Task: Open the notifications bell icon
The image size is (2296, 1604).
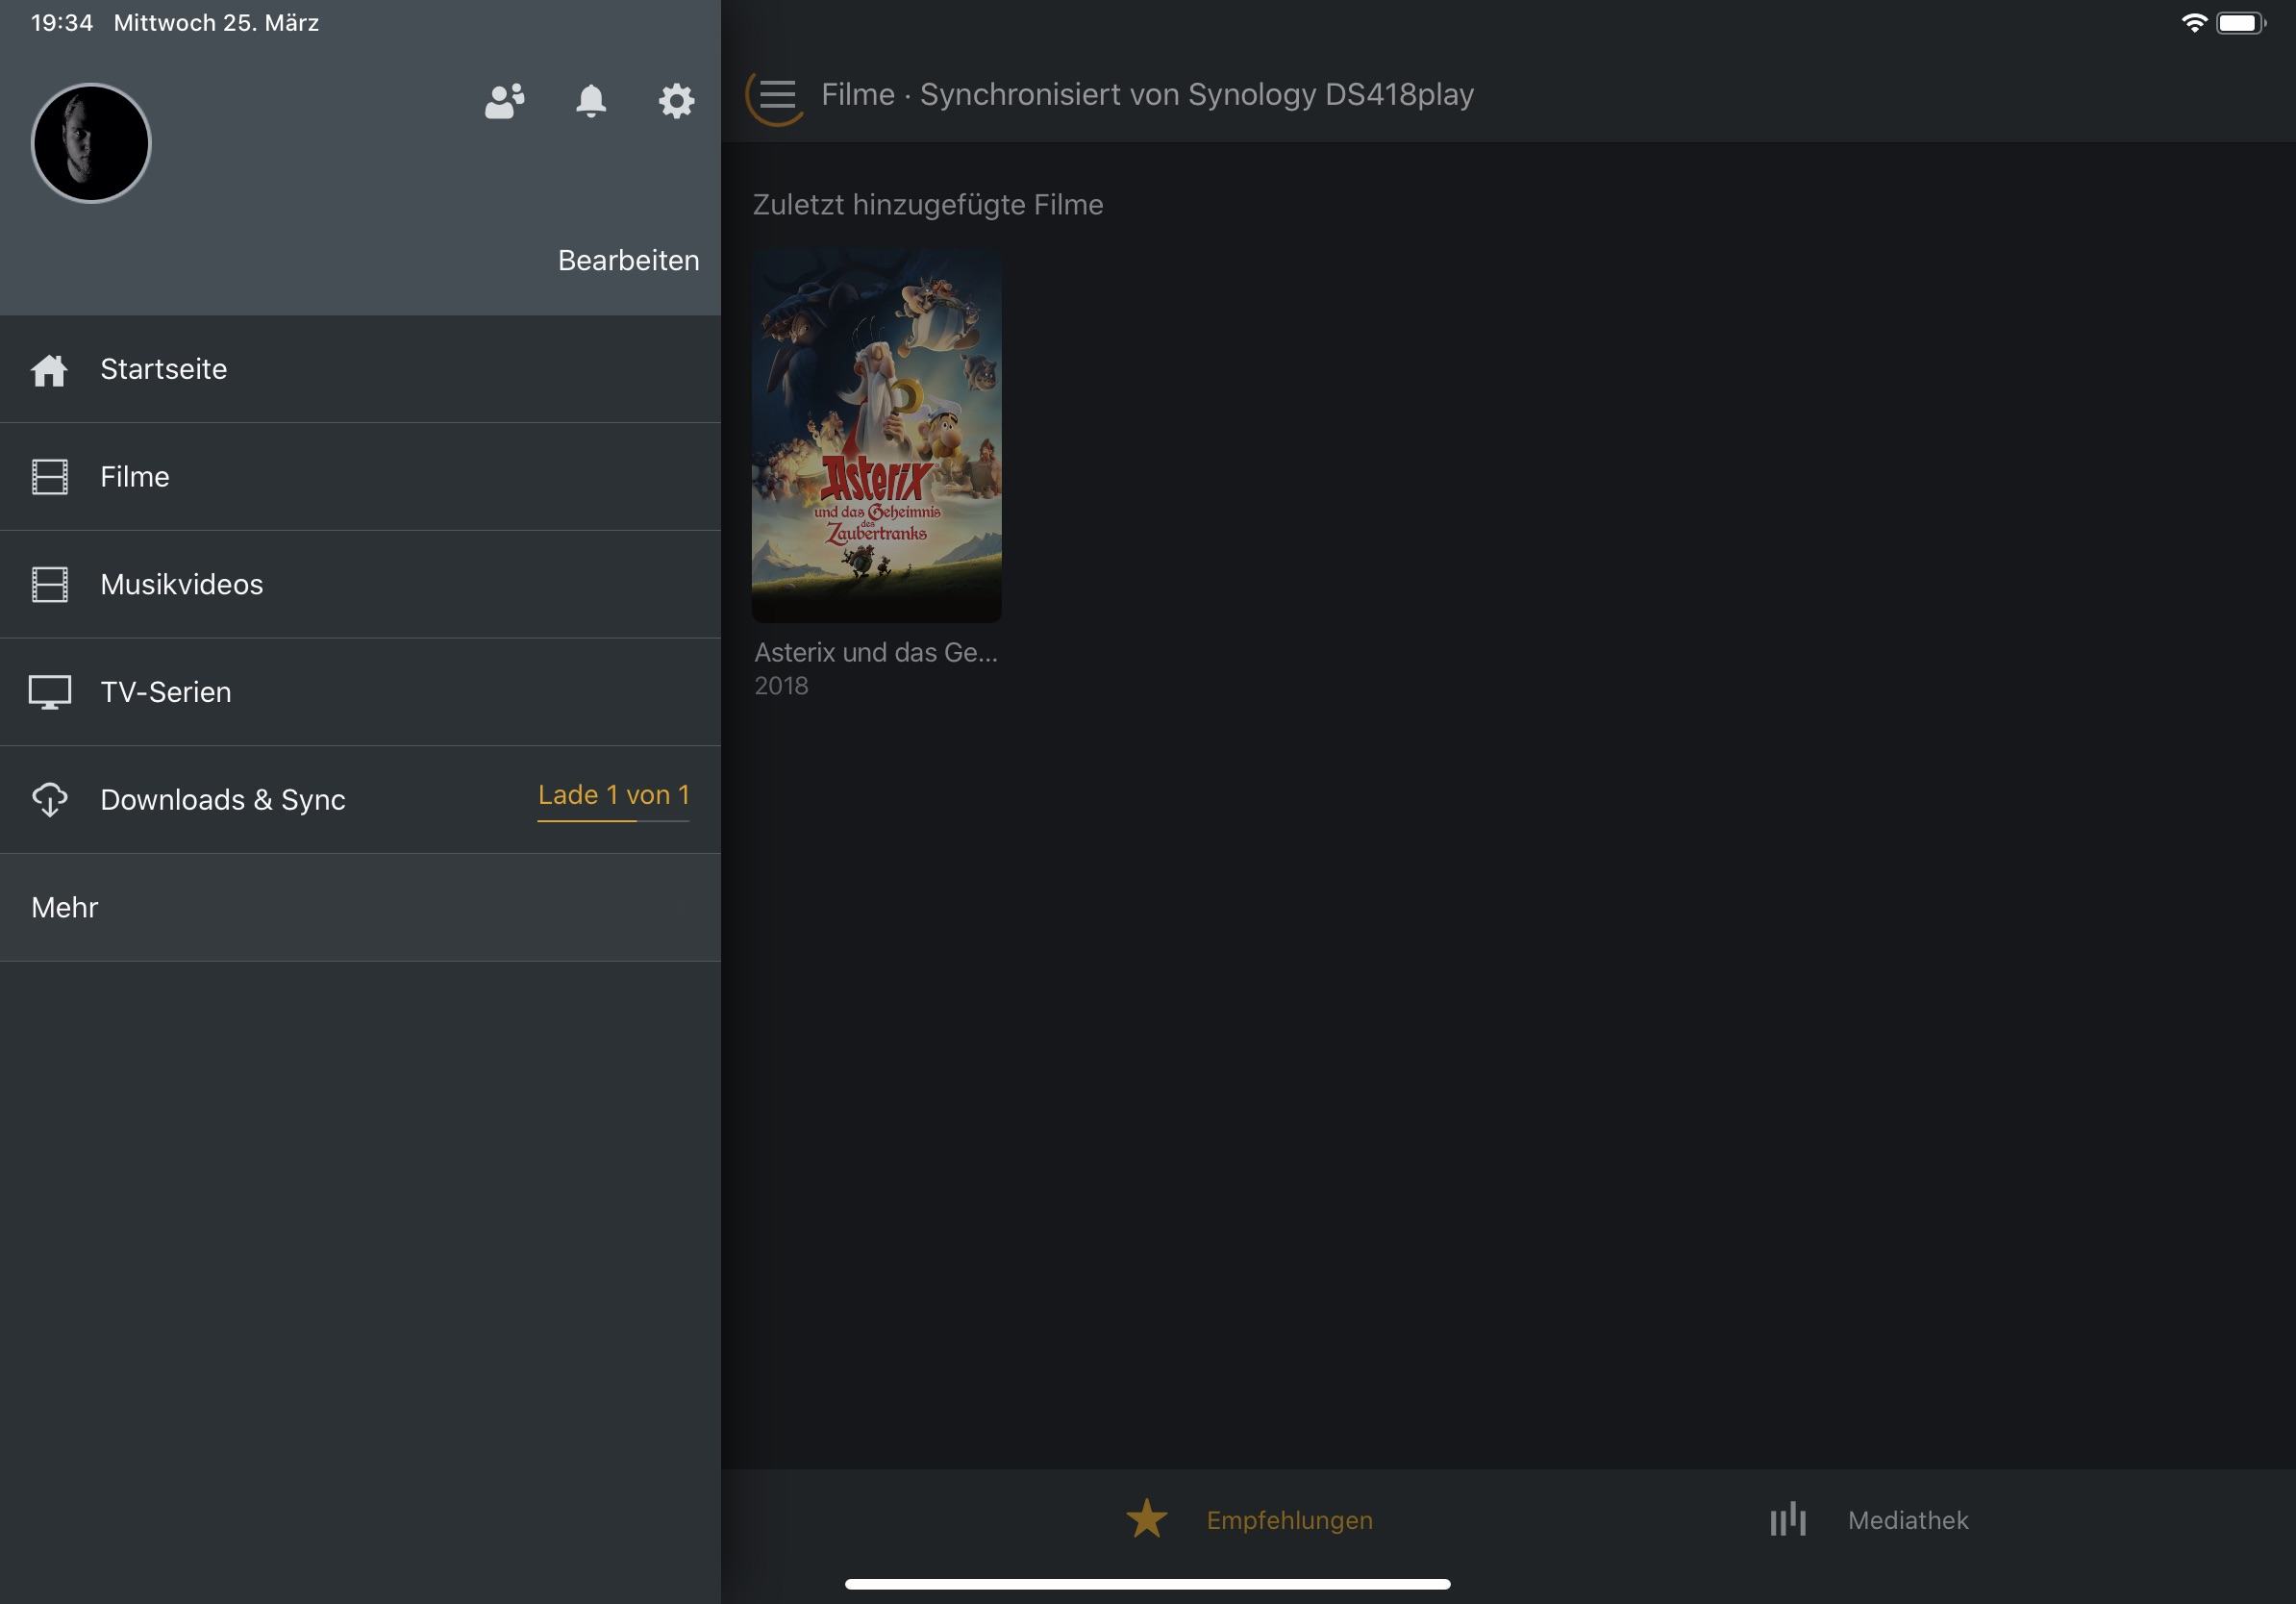Action: (591, 100)
